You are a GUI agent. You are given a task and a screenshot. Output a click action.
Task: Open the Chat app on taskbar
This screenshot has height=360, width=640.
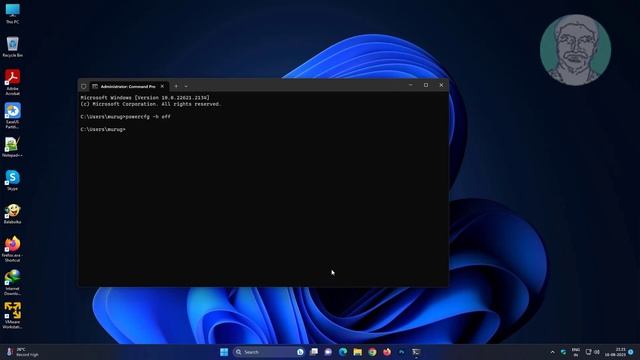[x=328, y=352]
